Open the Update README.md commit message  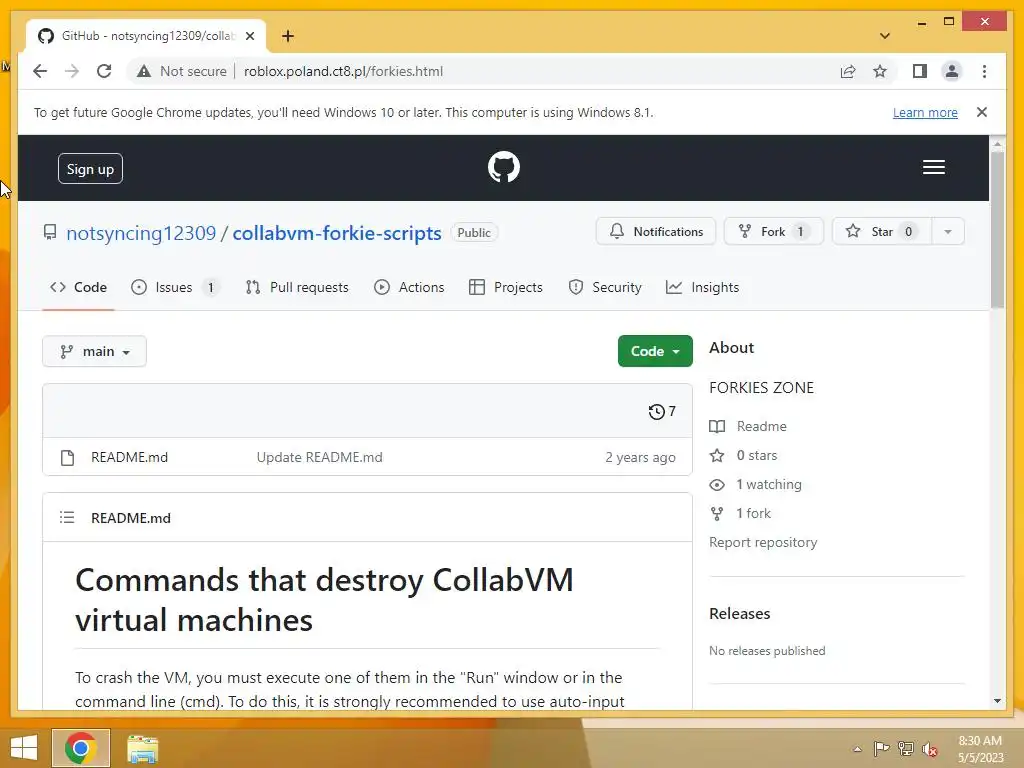pyautogui.click(x=319, y=457)
